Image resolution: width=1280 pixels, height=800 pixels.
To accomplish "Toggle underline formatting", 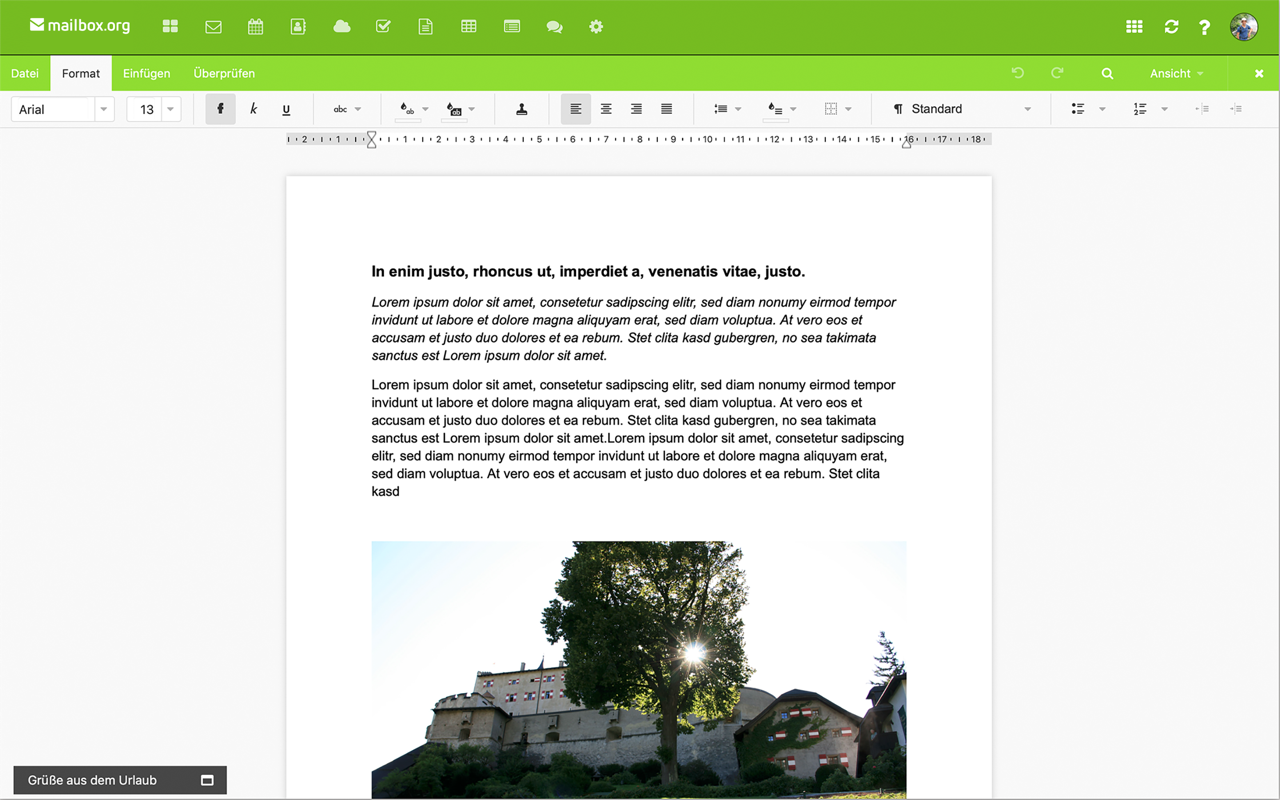I will (x=286, y=109).
